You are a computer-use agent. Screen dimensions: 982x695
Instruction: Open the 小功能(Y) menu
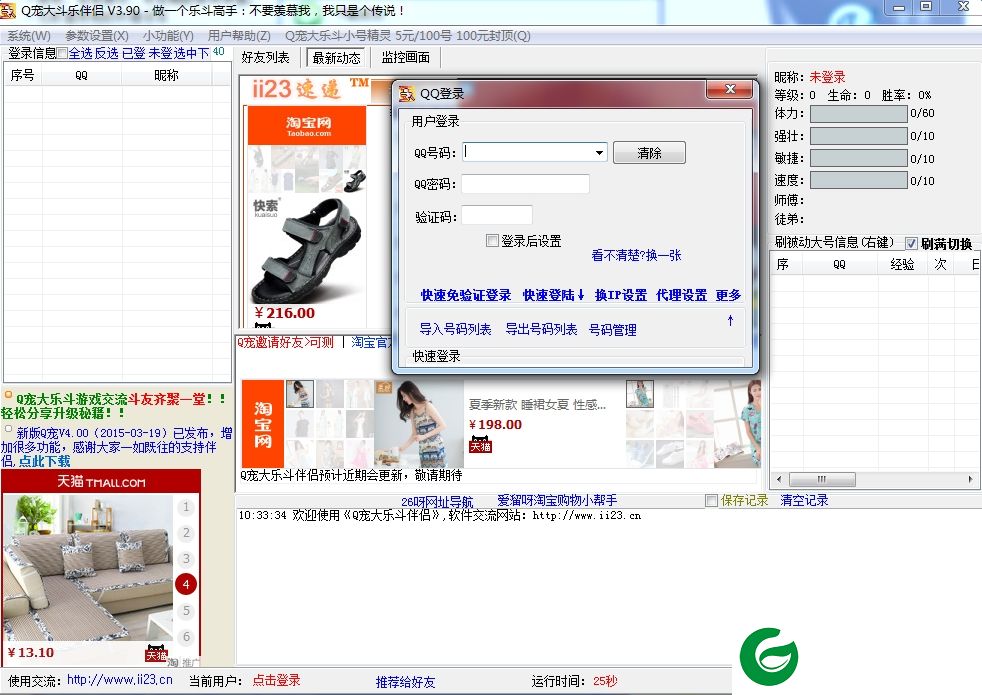(168, 36)
